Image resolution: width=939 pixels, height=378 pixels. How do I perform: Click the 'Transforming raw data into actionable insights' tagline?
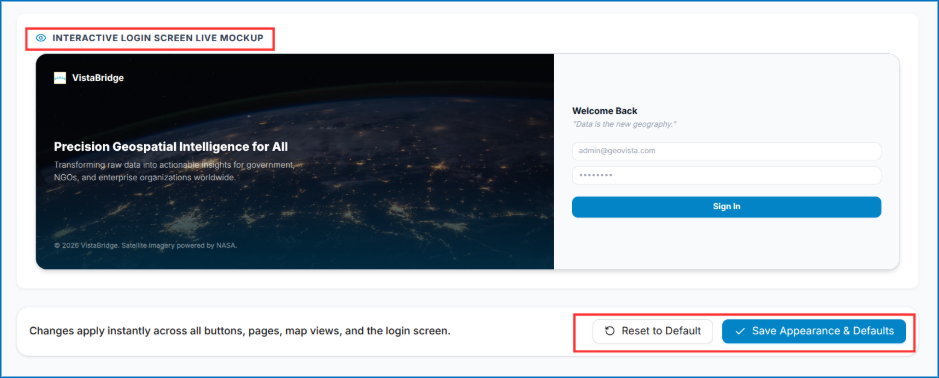click(174, 171)
